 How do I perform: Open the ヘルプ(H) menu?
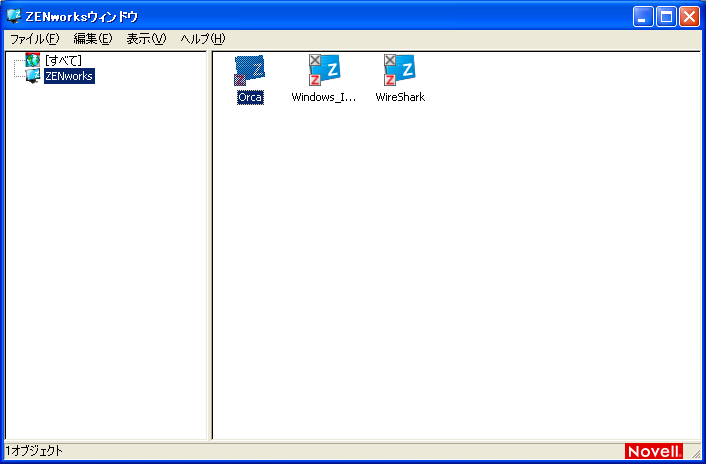pyautogui.click(x=203, y=39)
